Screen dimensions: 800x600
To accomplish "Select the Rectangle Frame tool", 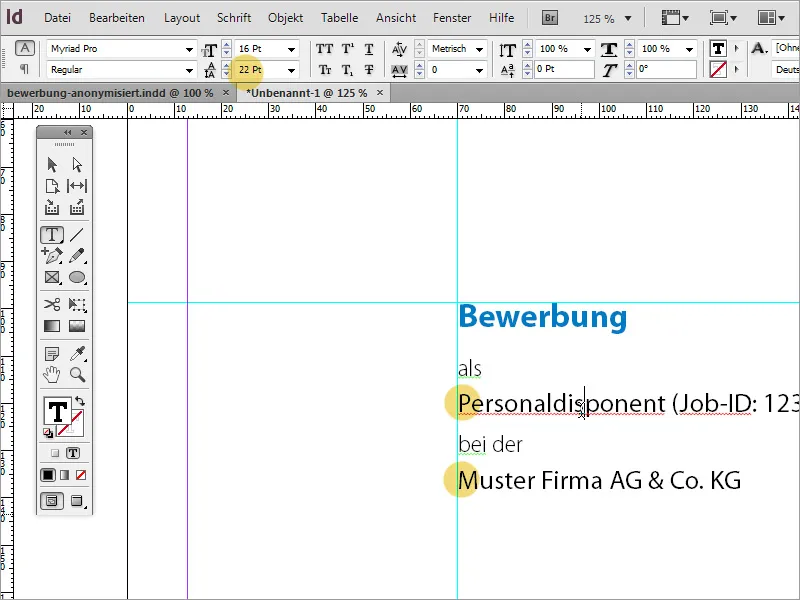I will (x=52, y=277).
